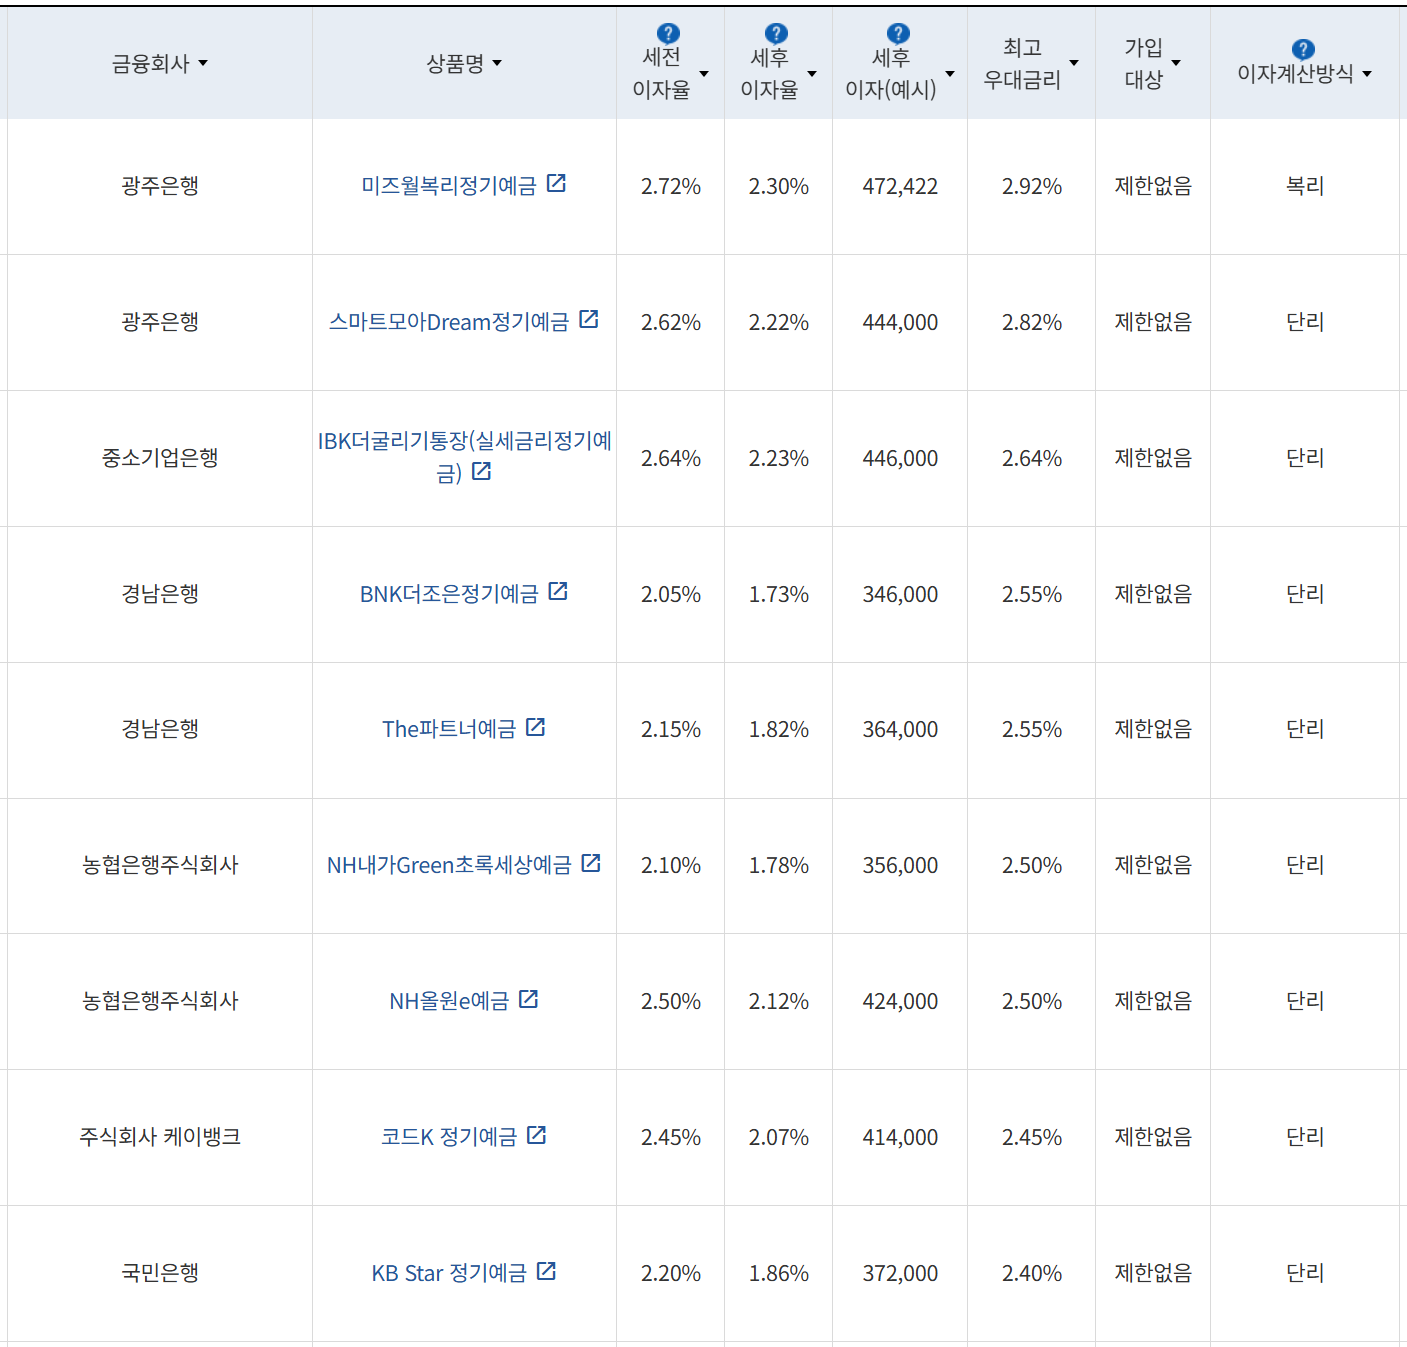Open NH올원e예금 via its external link icon
Screen dimensions: 1407x1347
click(x=530, y=999)
